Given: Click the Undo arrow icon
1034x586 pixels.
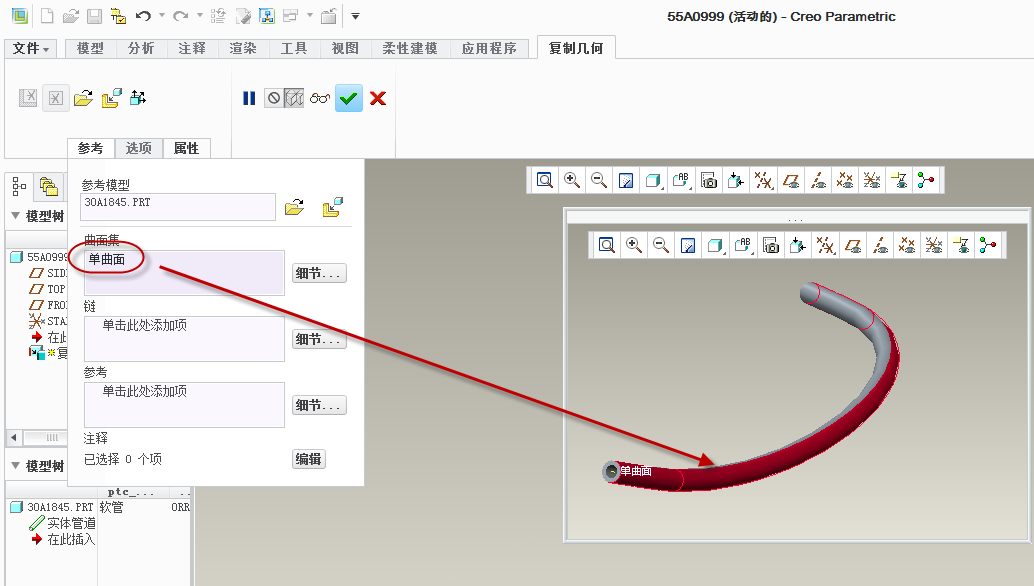Looking at the screenshot, I should (x=143, y=16).
